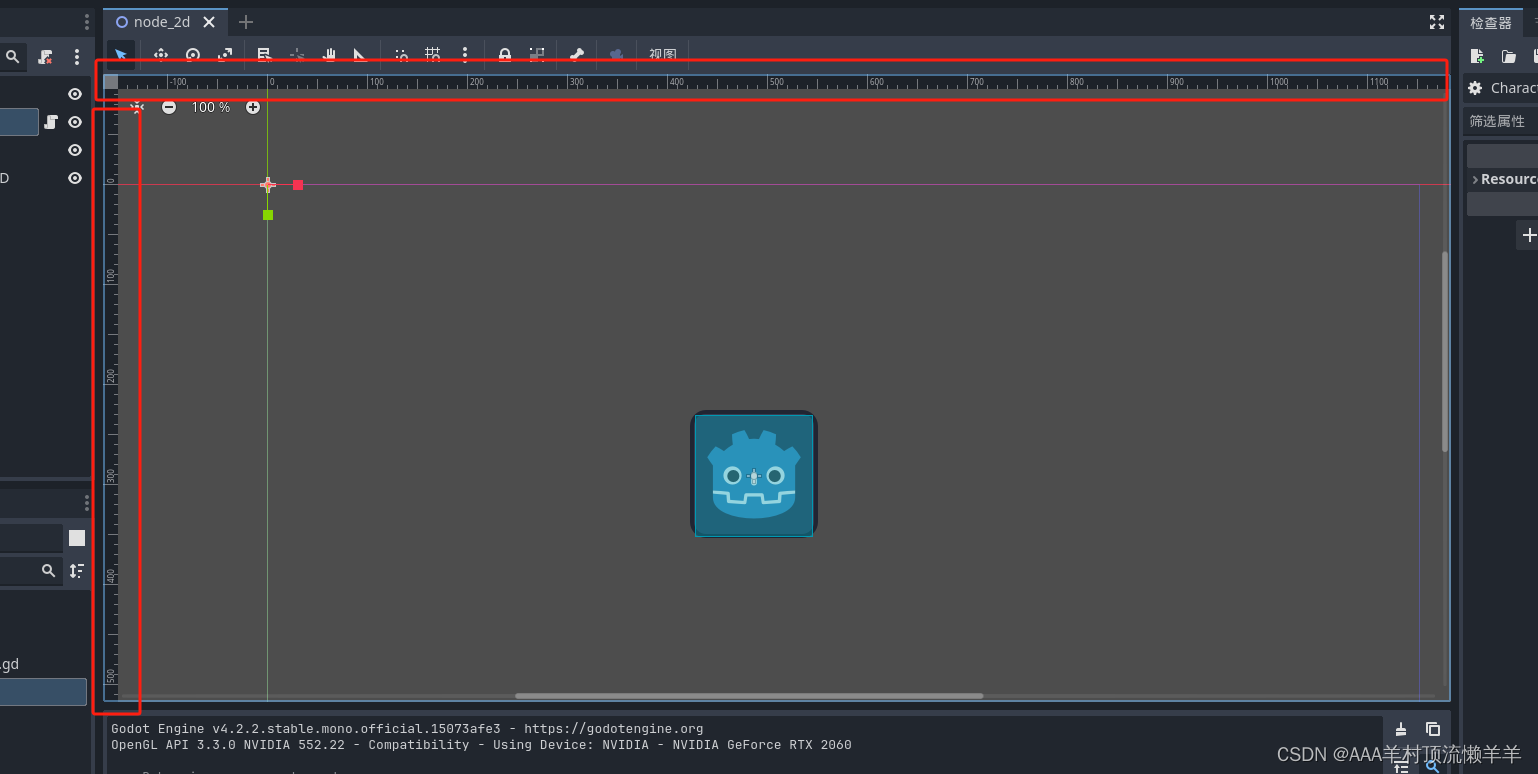
Task: Click the https://godotengine.org text in output
Action: (x=614, y=729)
